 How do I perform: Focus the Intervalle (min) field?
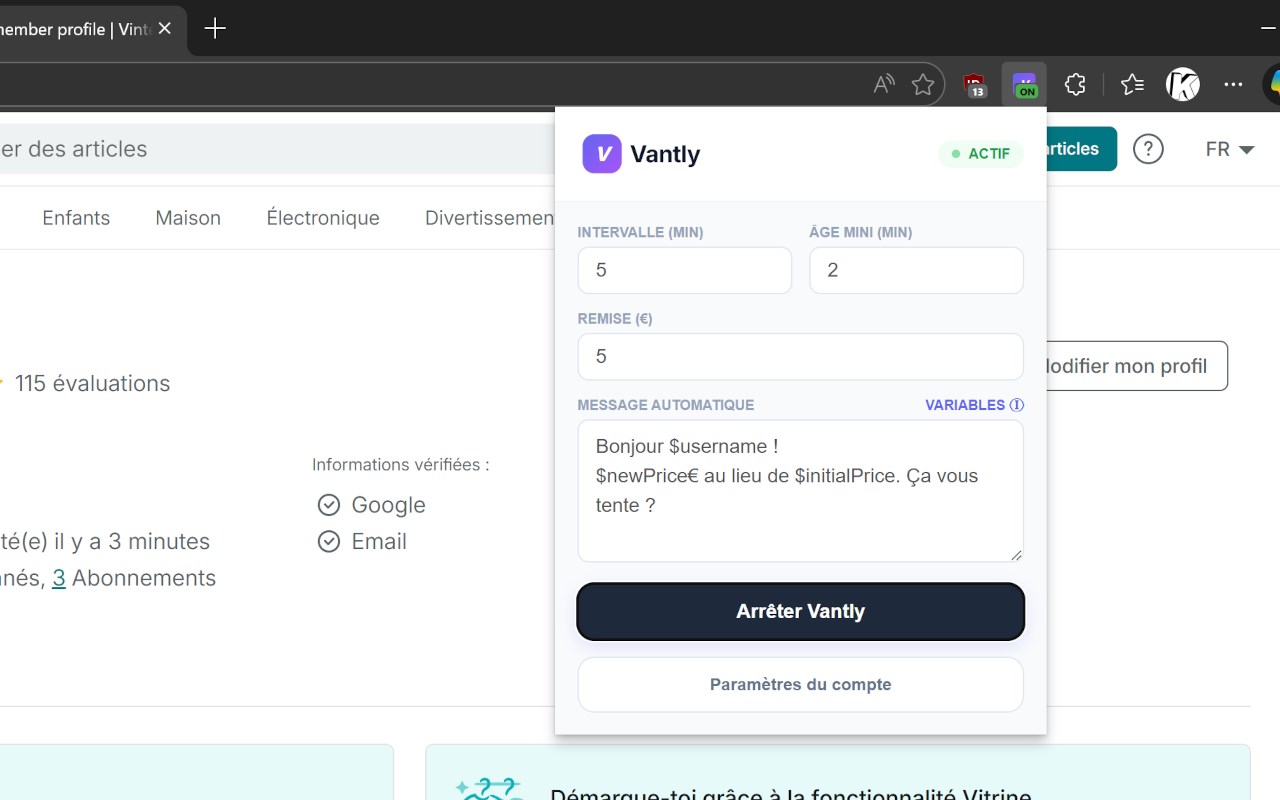(x=685, y=270)
